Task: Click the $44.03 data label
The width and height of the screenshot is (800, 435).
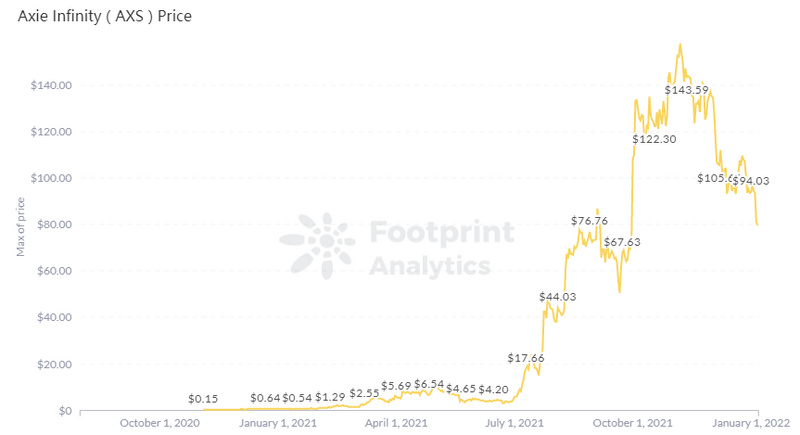Action: pos(557,297)
